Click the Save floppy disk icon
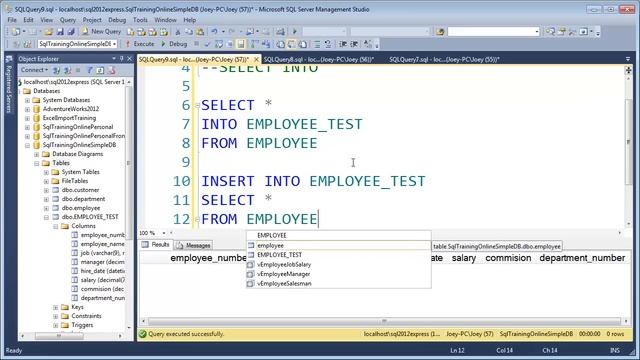The width and height of the screenshot is (640, 360). (60, 31)
